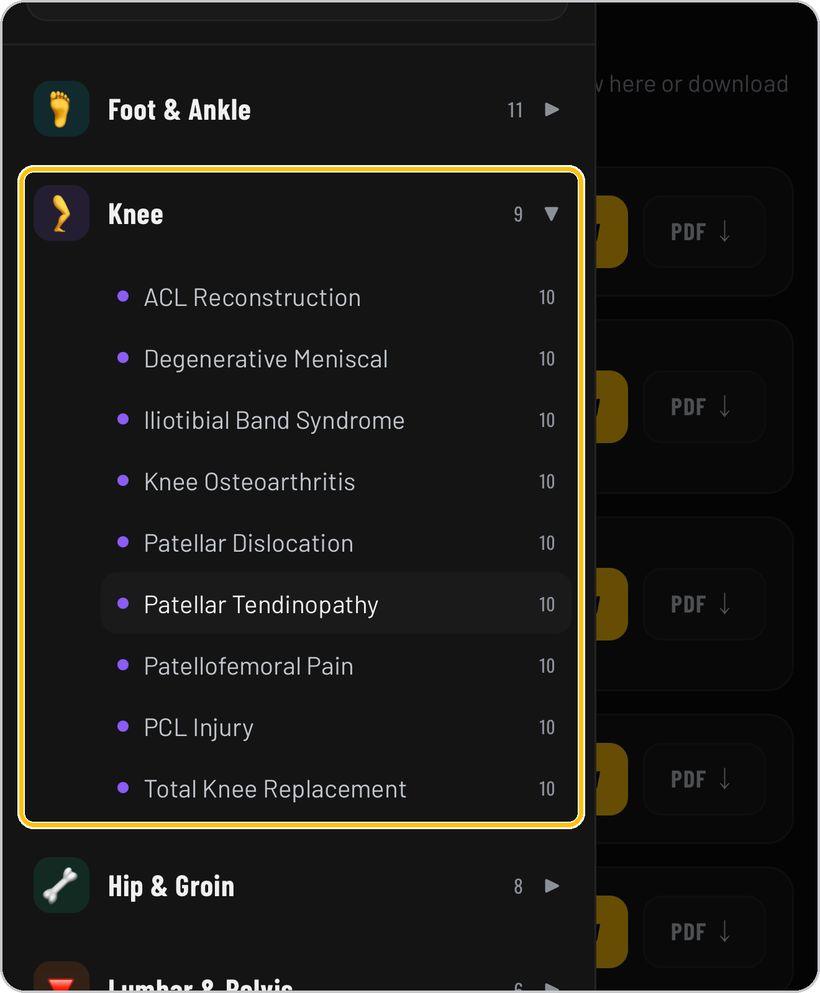The image size is (820, 993).
Task: Click the second PDF download button
Action: click(x=704, y=407)
